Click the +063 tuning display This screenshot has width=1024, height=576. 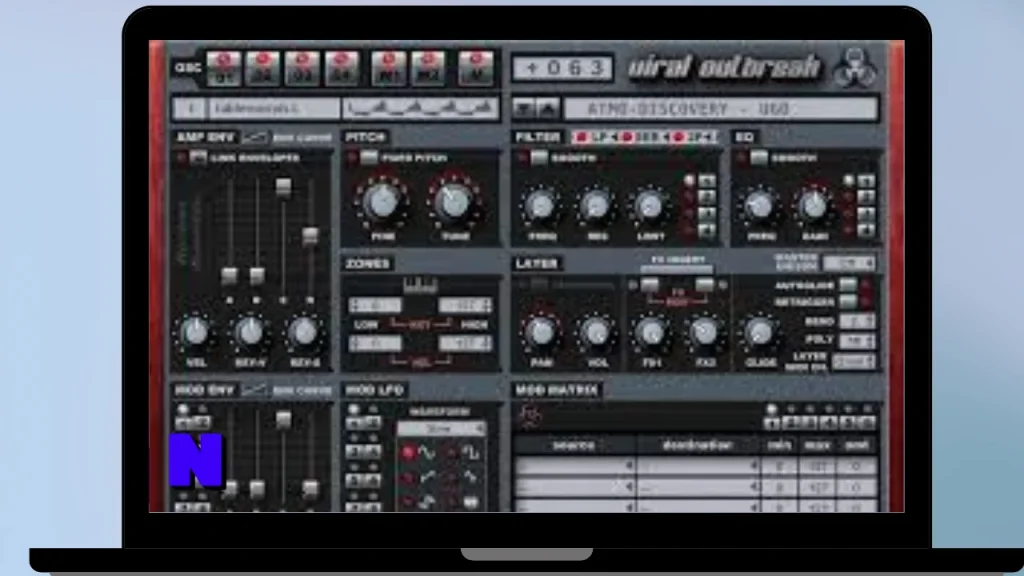pos(562,68)
